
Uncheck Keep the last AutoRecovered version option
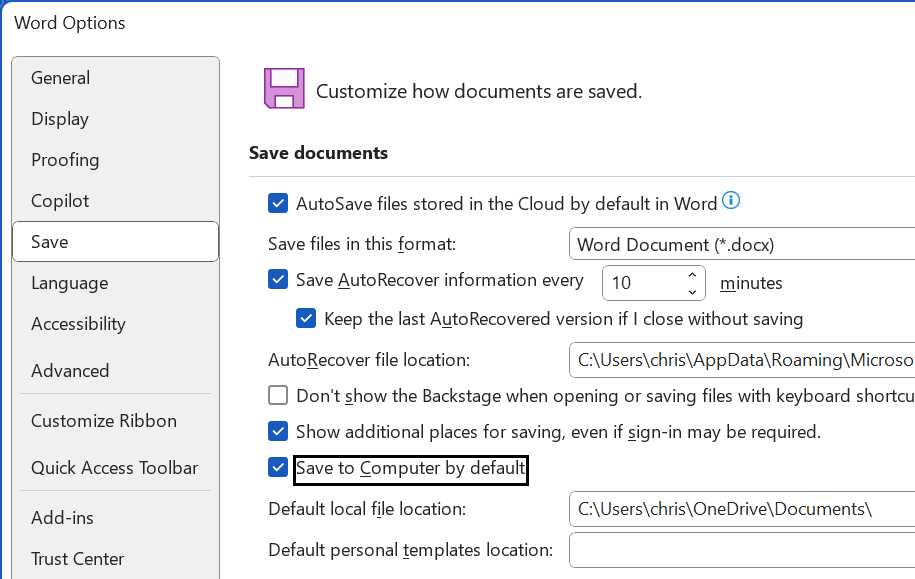[x=306, y=318]
